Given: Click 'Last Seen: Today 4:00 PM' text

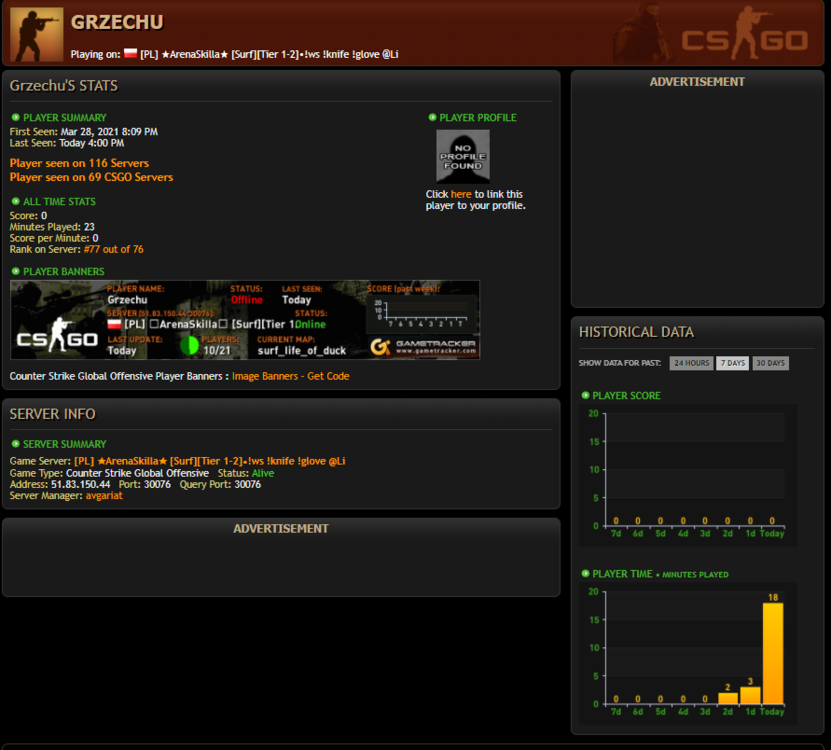Looking at the screenshot, I should [x=67, y=143].
